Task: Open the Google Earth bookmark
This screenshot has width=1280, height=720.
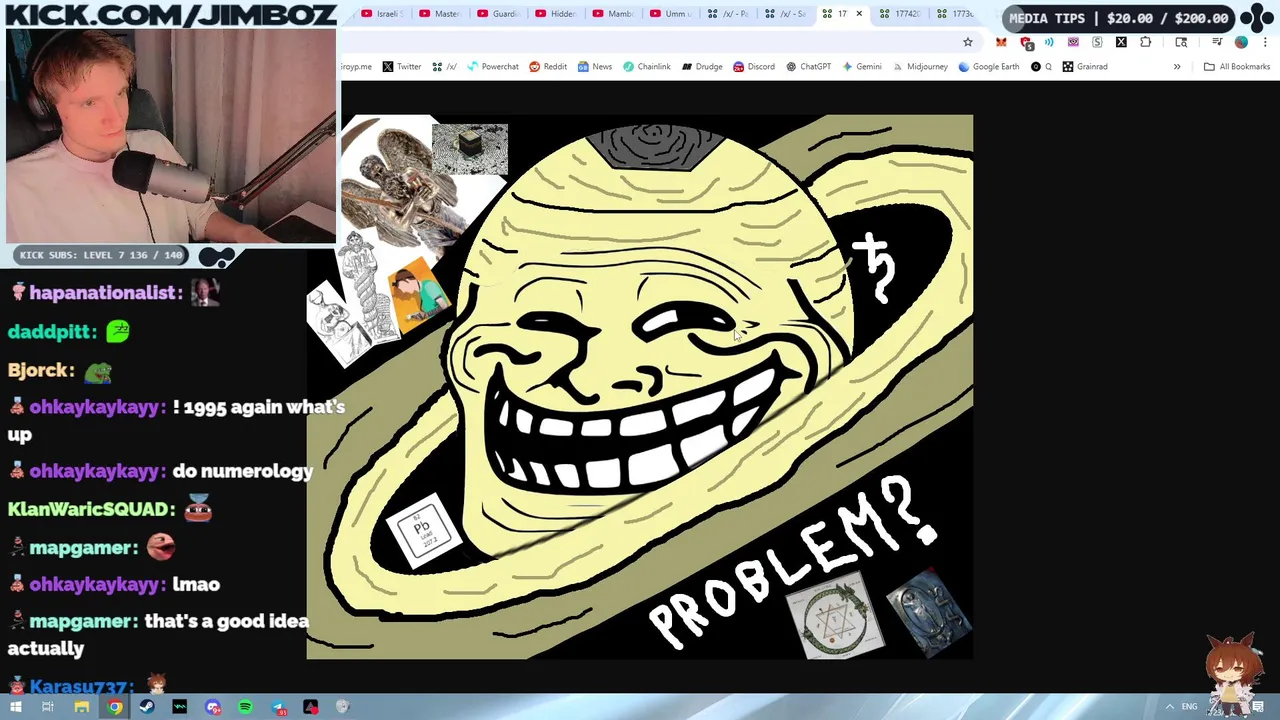Action: (989, 67)
